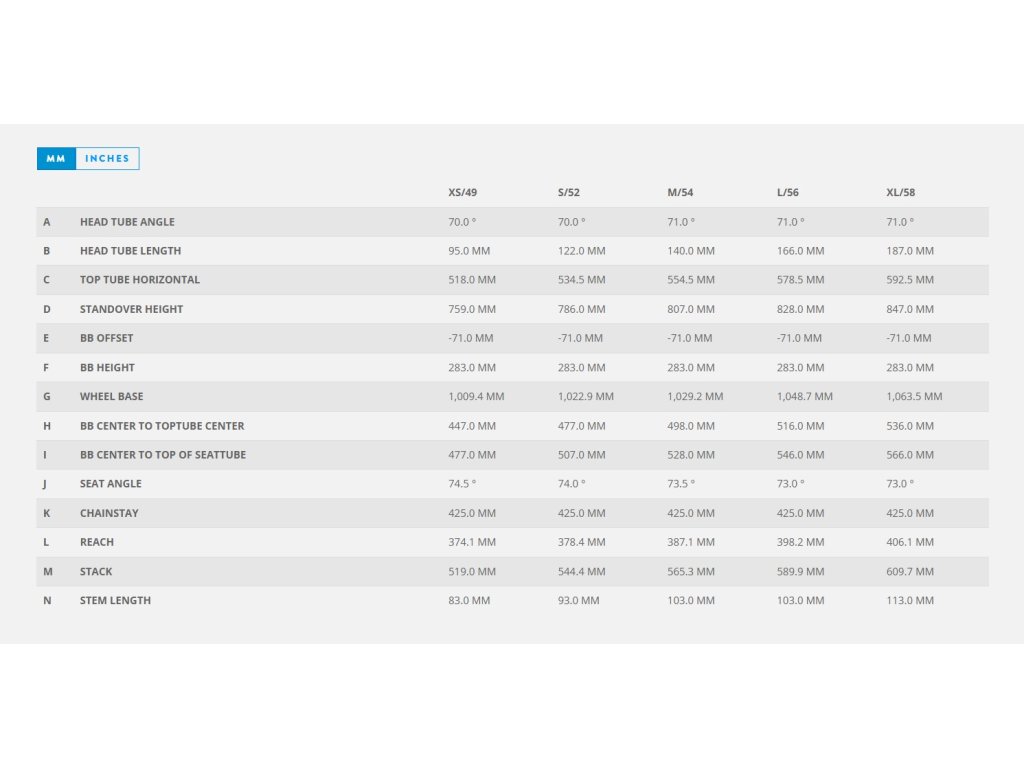Click the REACH row label
The height and width of the screenshot is (768, 1024).
(97, 542)
